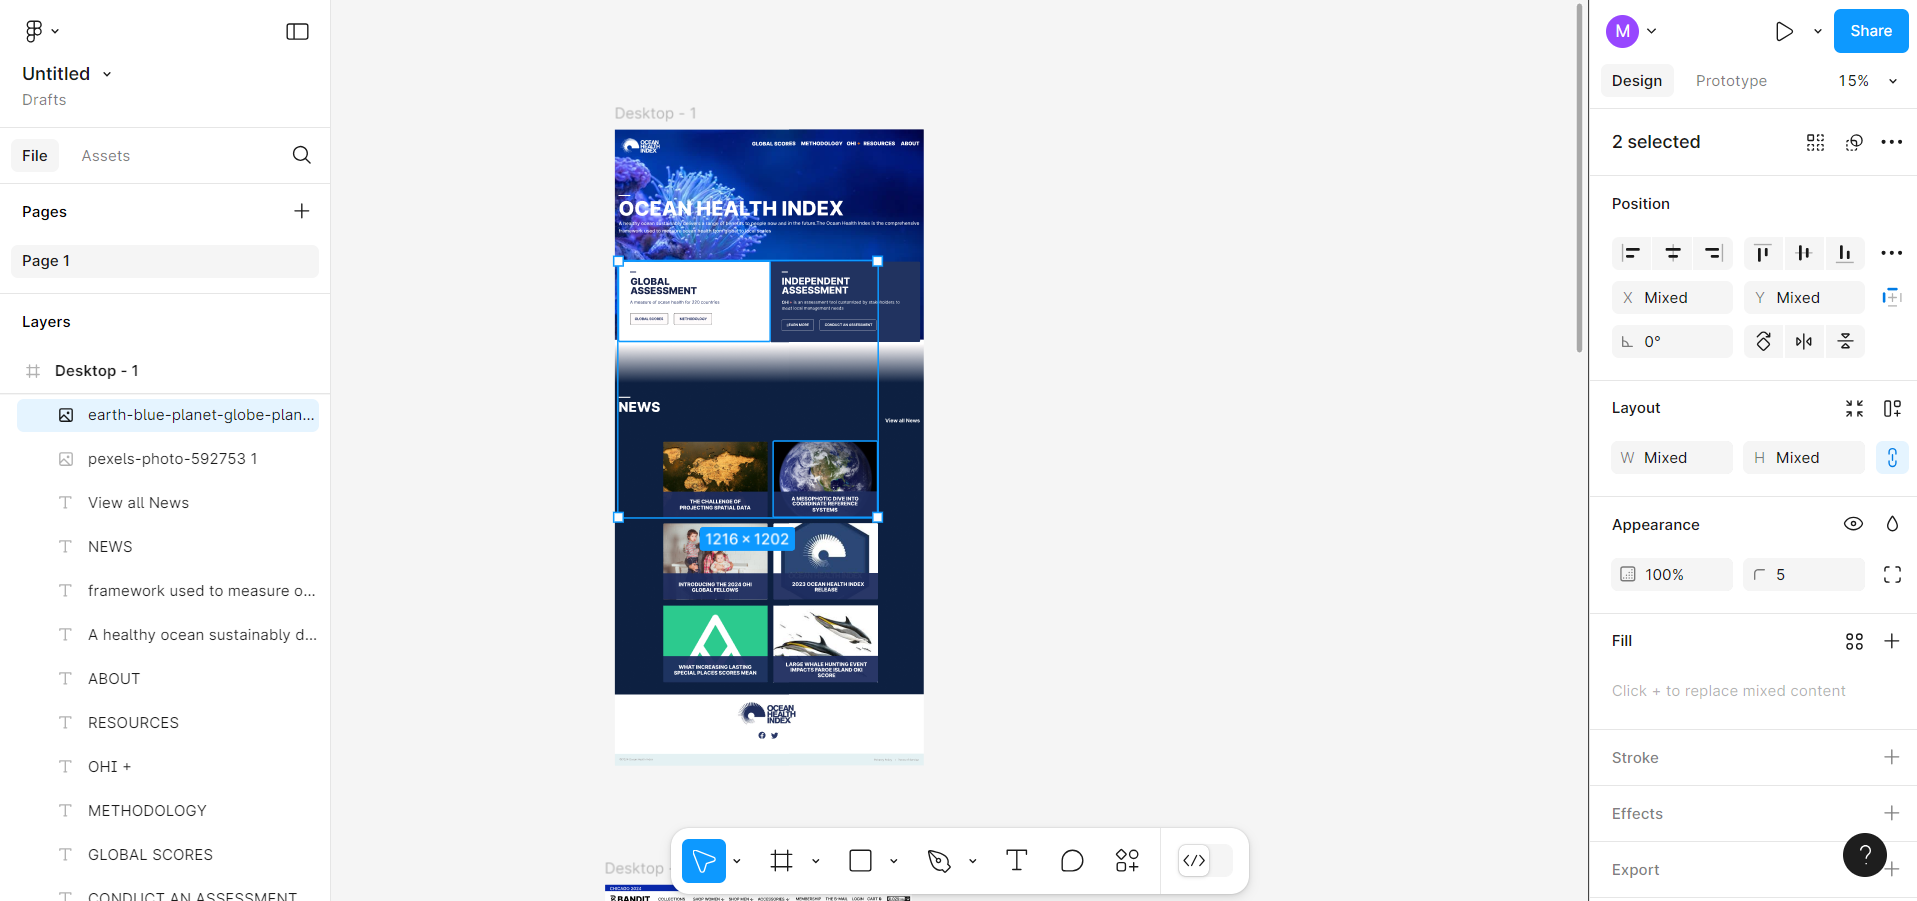This screenshot has height=901, width=1917.
Task: Open Pen tool options chevron
Action: click(x=972, y=861)
